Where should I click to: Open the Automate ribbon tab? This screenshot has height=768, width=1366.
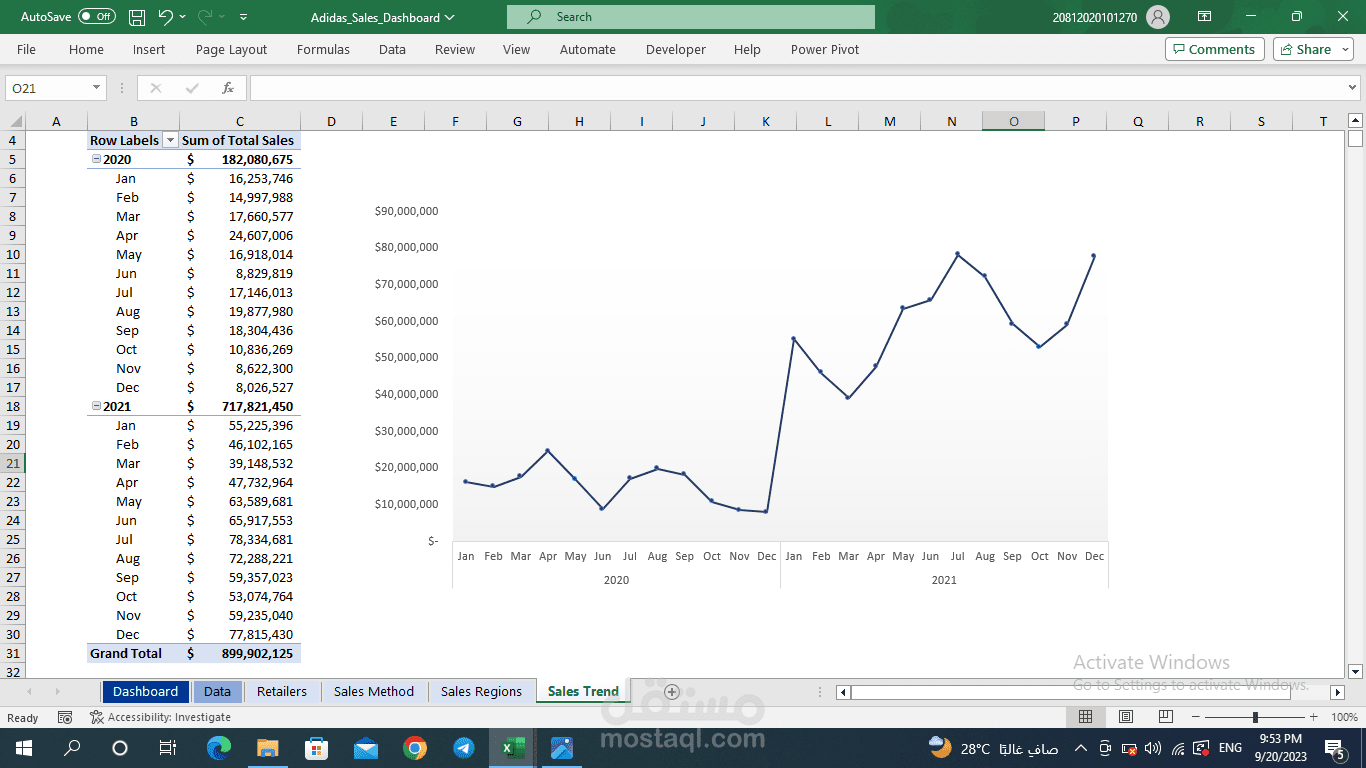point(588,49)
